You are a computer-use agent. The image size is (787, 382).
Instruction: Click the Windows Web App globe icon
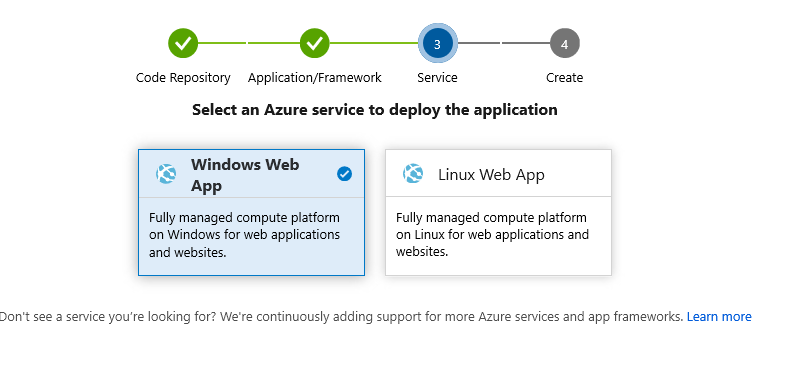click(x=166, y=174)
